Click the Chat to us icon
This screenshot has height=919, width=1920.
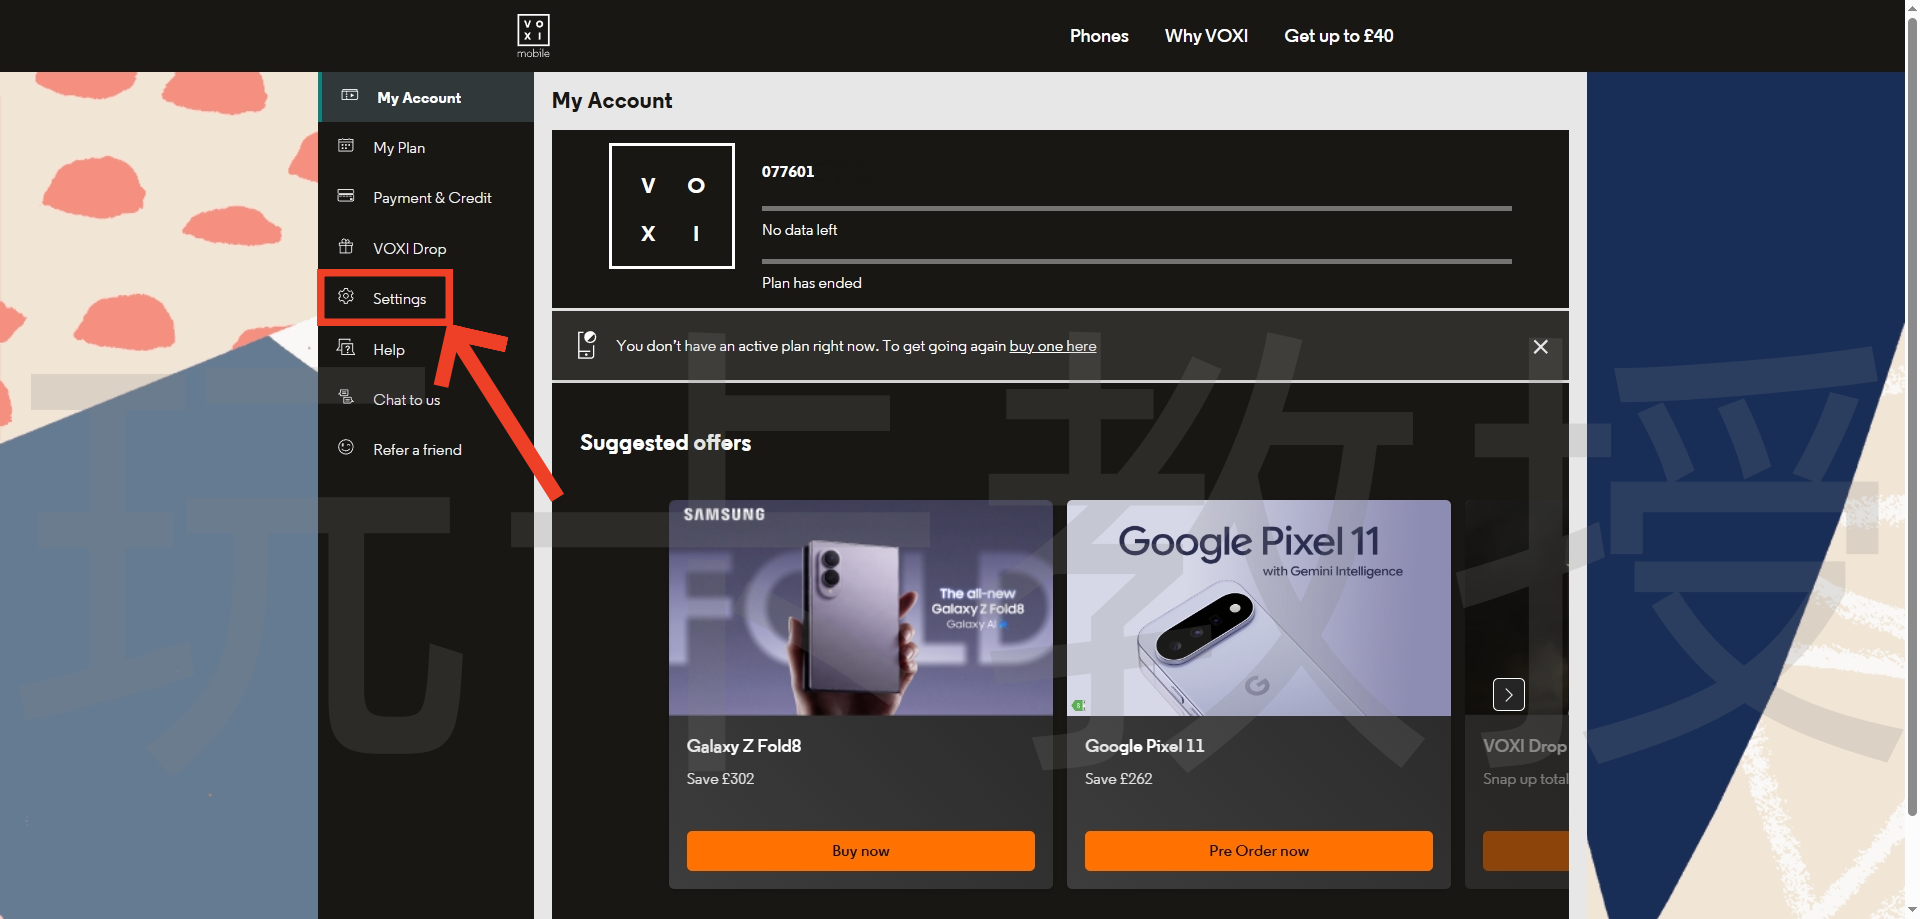[x=346, y=398]
